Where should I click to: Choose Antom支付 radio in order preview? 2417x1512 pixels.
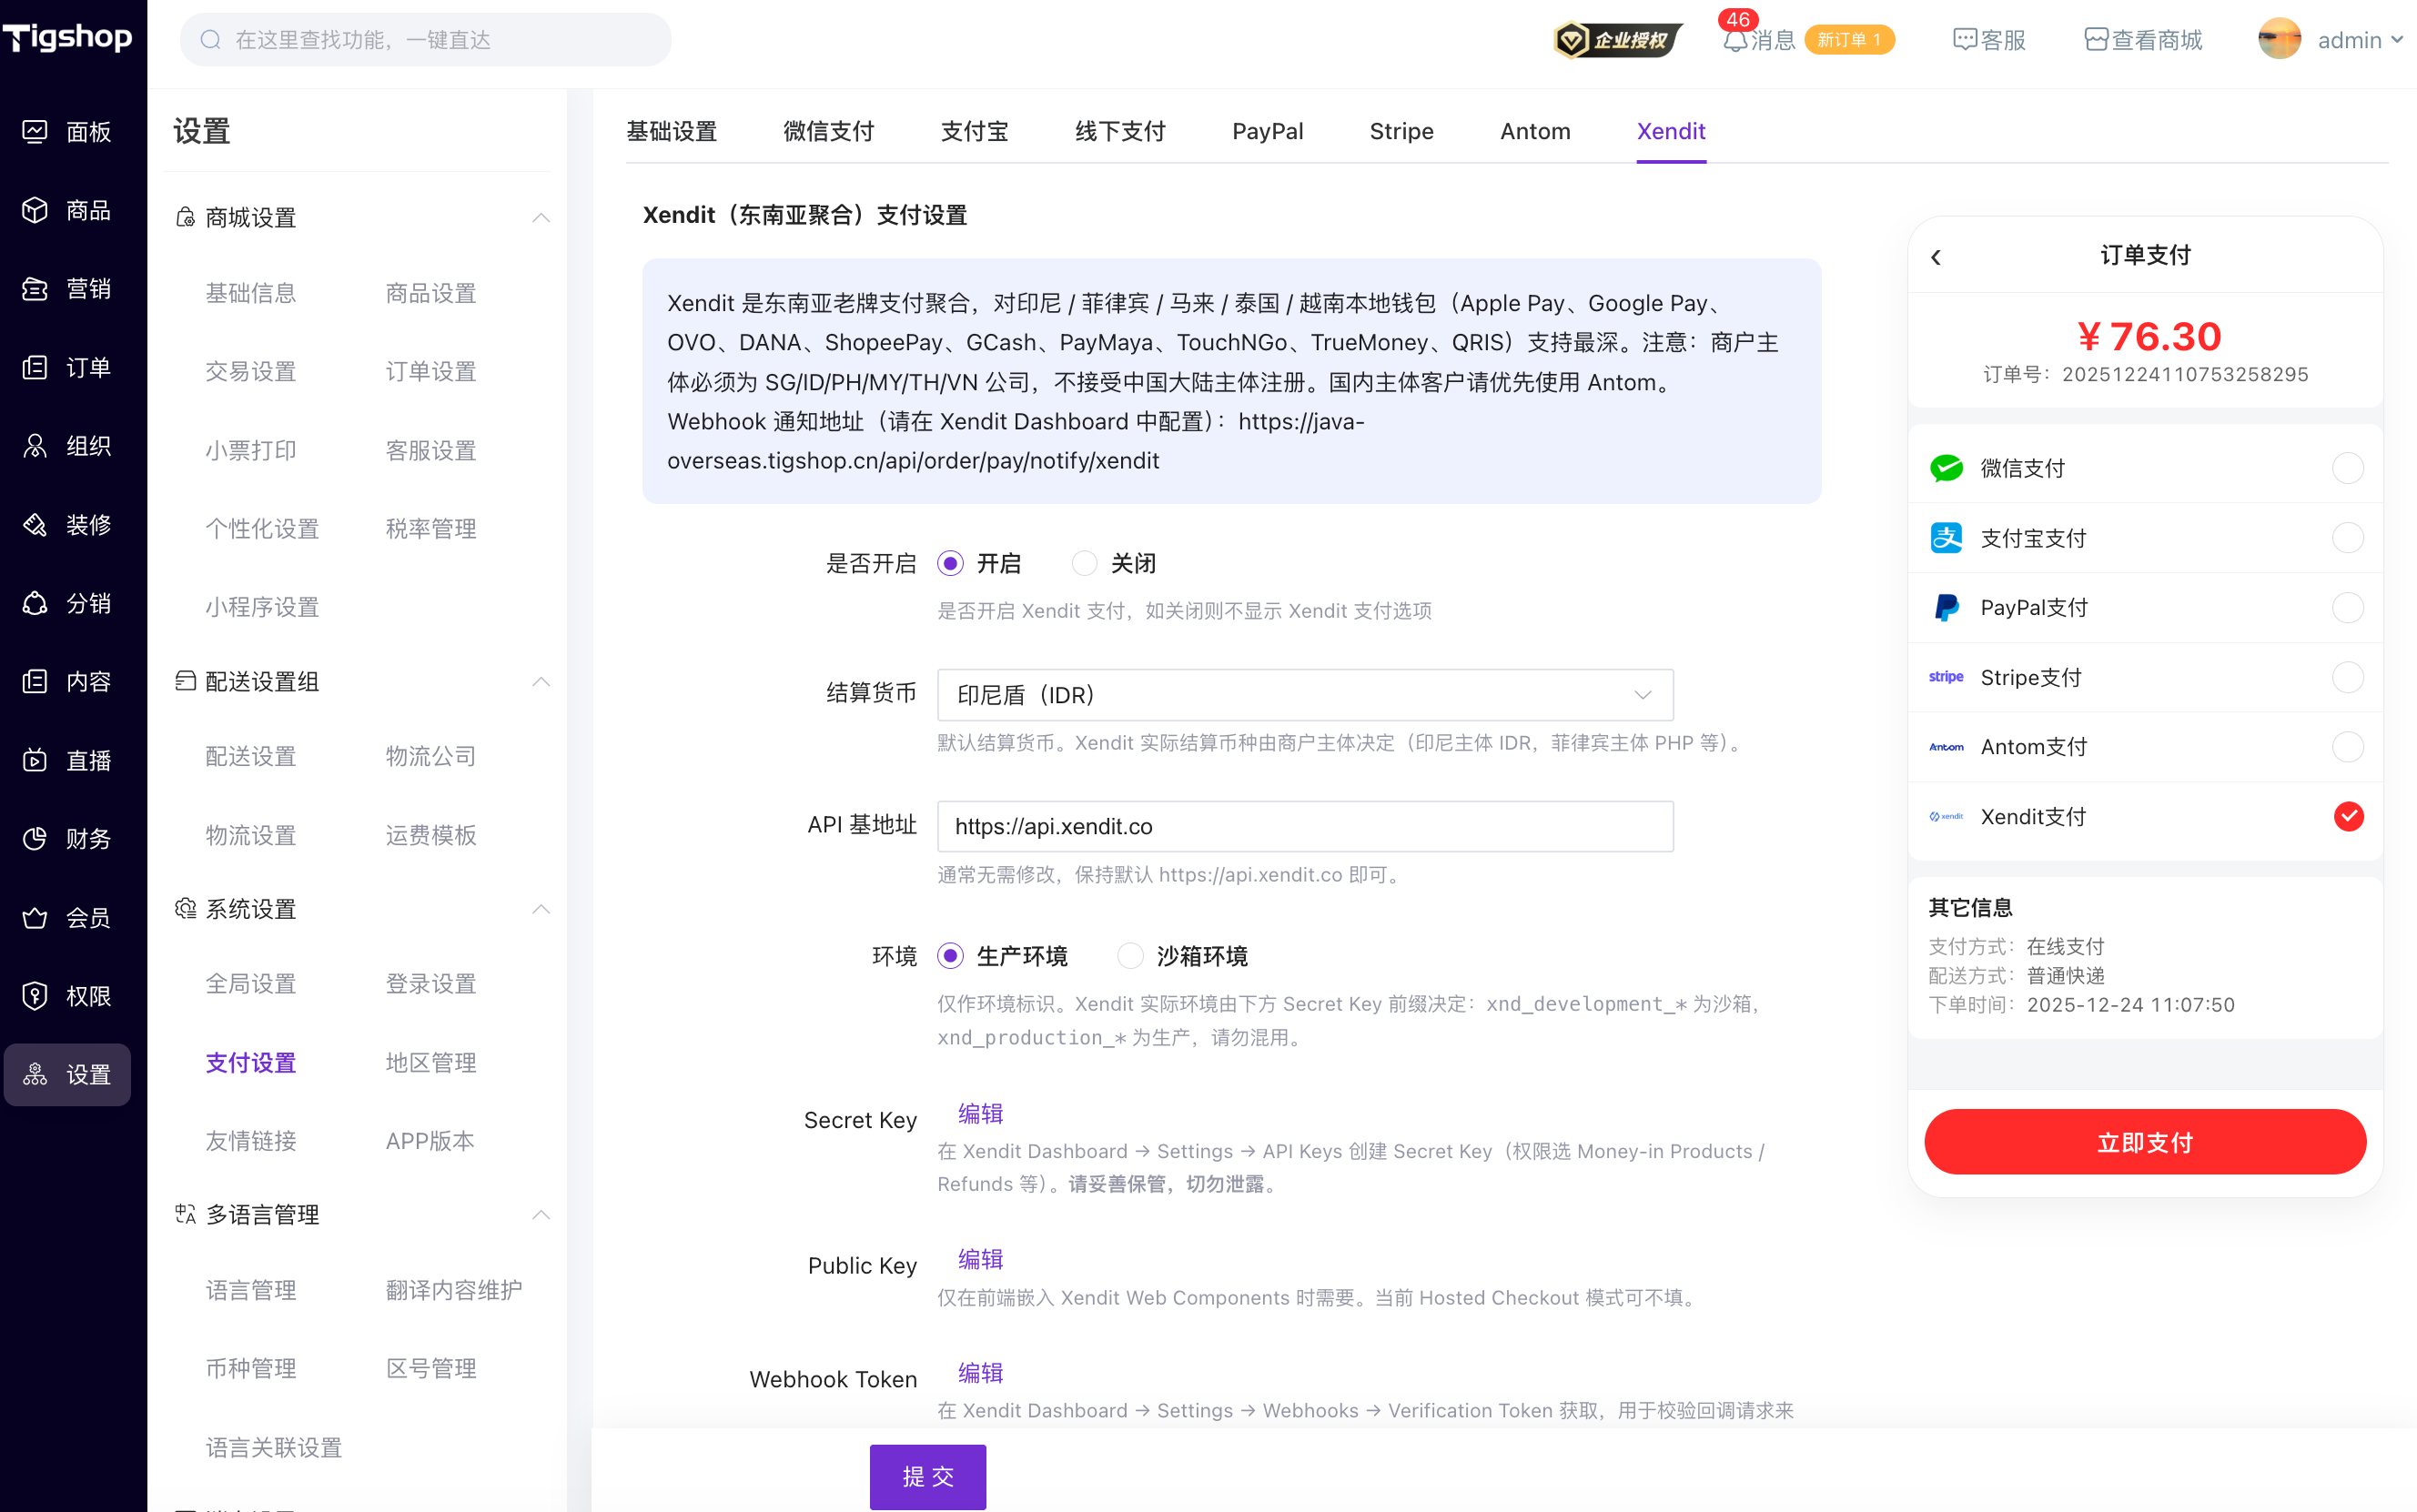[2348, 747]
